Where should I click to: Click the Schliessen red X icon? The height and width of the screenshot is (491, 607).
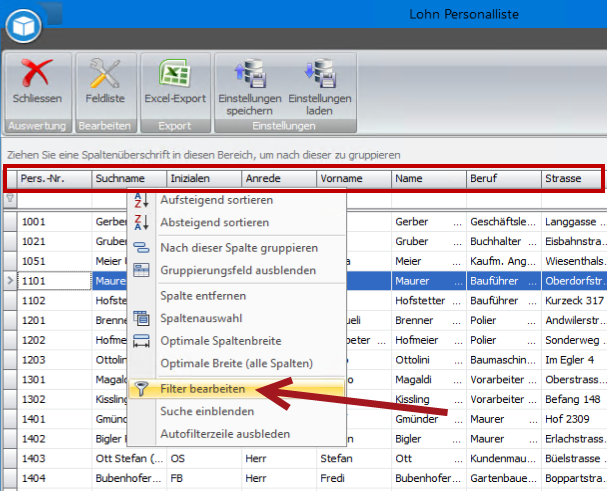pos(37,76)
